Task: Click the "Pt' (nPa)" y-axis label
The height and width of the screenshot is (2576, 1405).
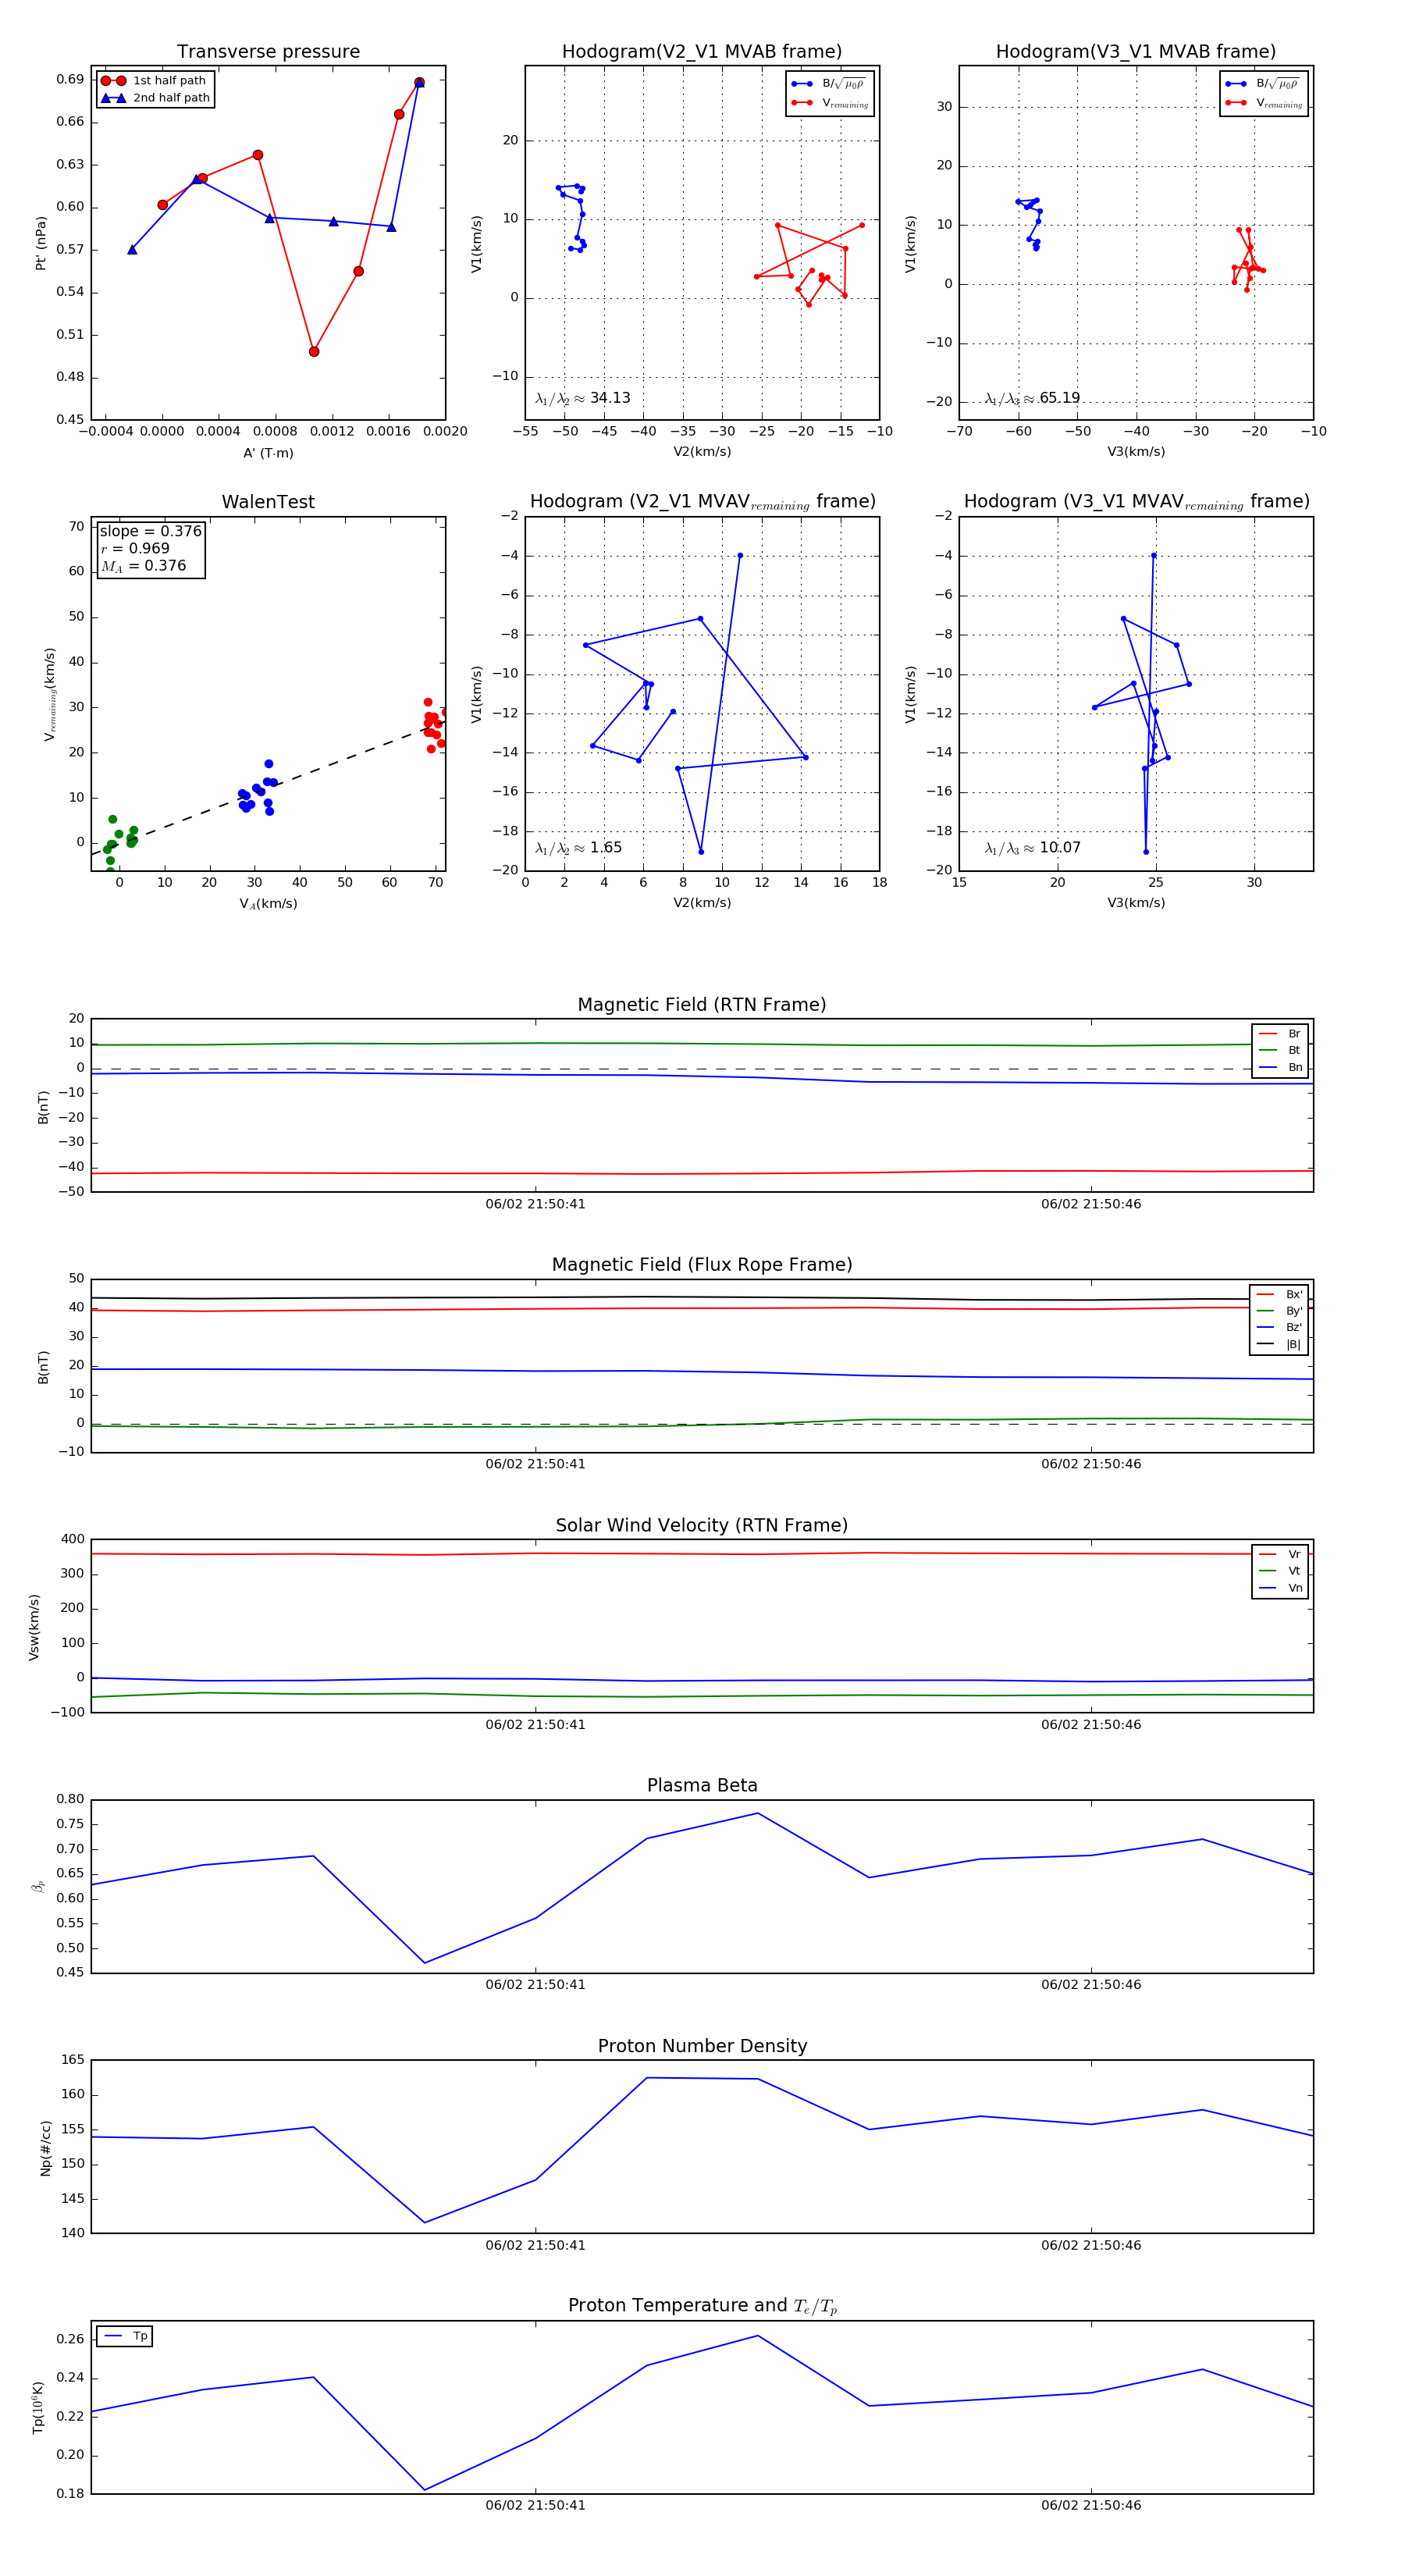Action: coord(41,243)
